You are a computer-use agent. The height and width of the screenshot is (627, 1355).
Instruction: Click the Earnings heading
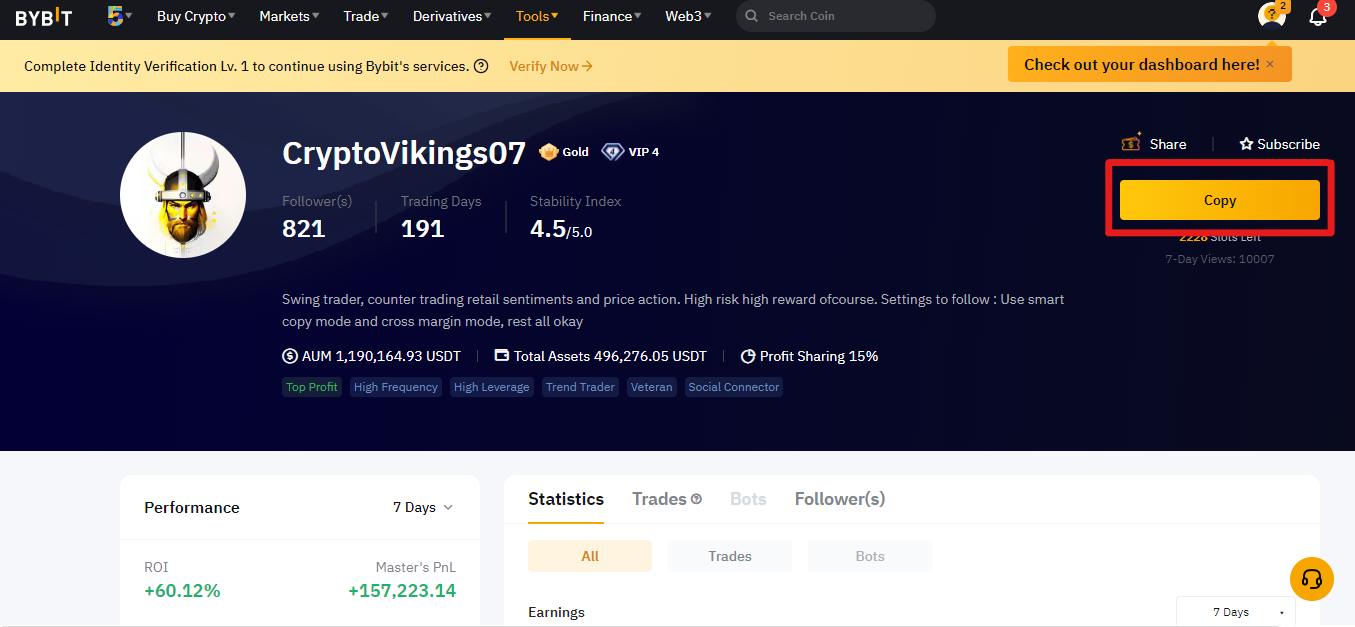pyautogui.click(x=556, y=612)
